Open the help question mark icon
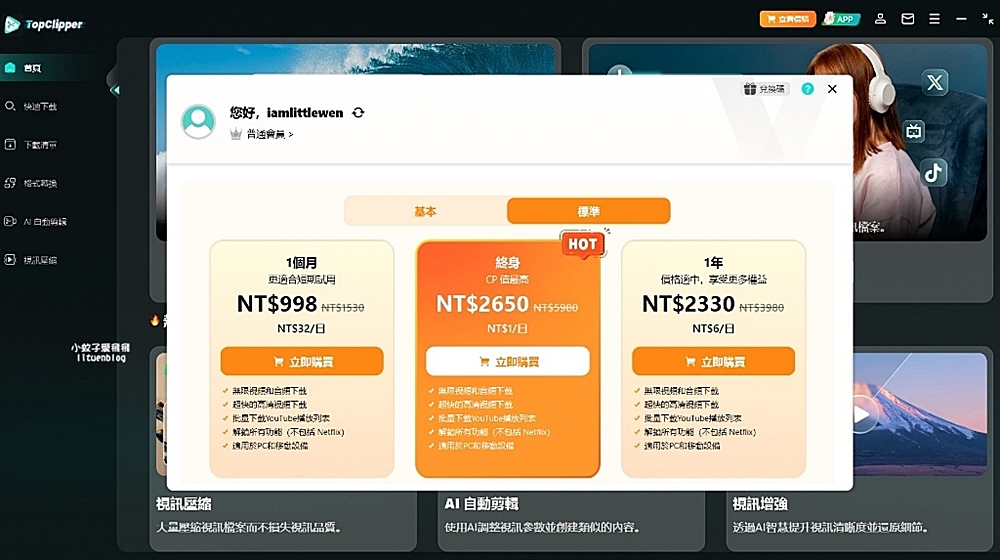The height and width of the screenshot is (560, 1000). click(x=807, y=89)
